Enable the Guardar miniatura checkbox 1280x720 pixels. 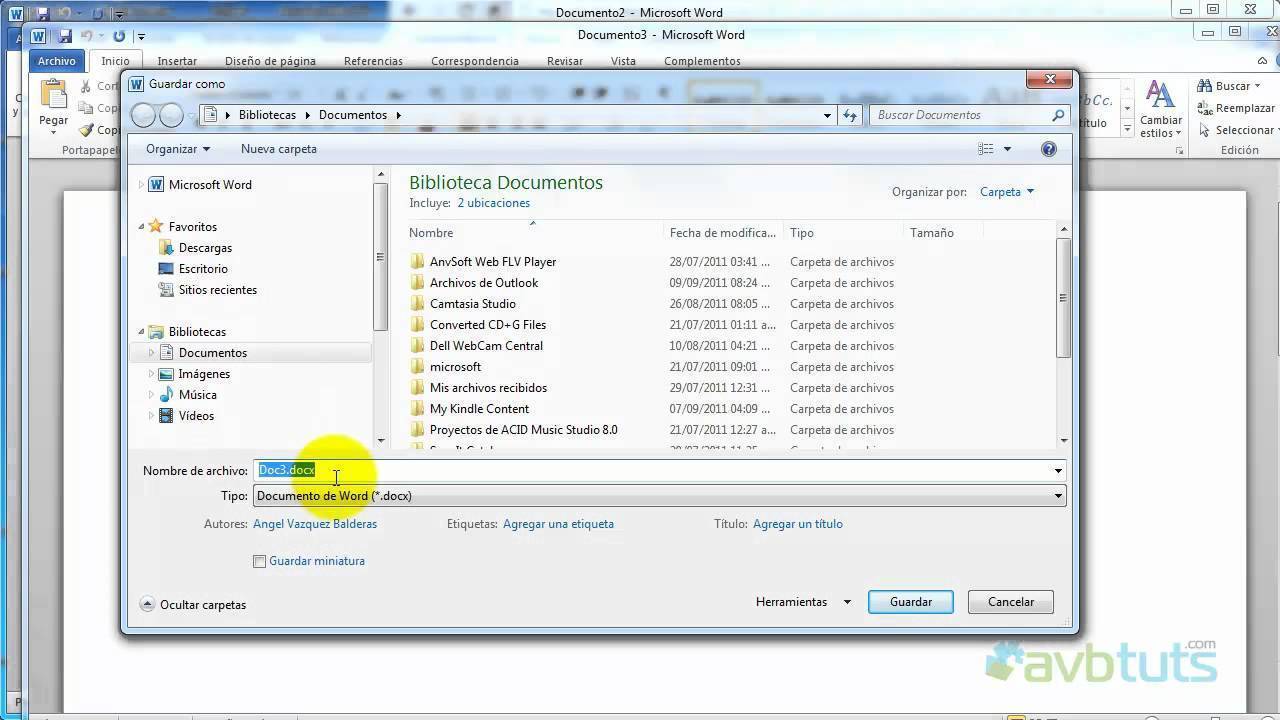tap(260, 562)
